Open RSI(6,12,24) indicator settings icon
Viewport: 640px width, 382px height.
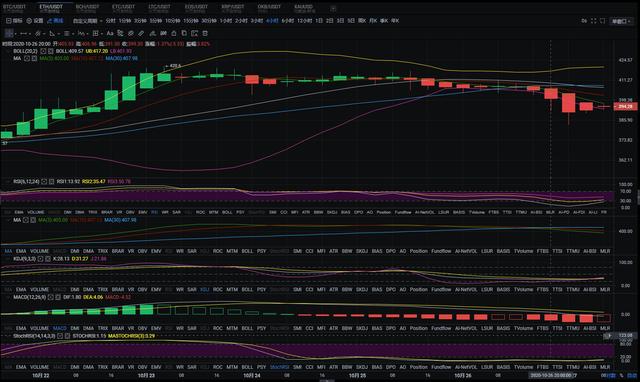(44, 181)
